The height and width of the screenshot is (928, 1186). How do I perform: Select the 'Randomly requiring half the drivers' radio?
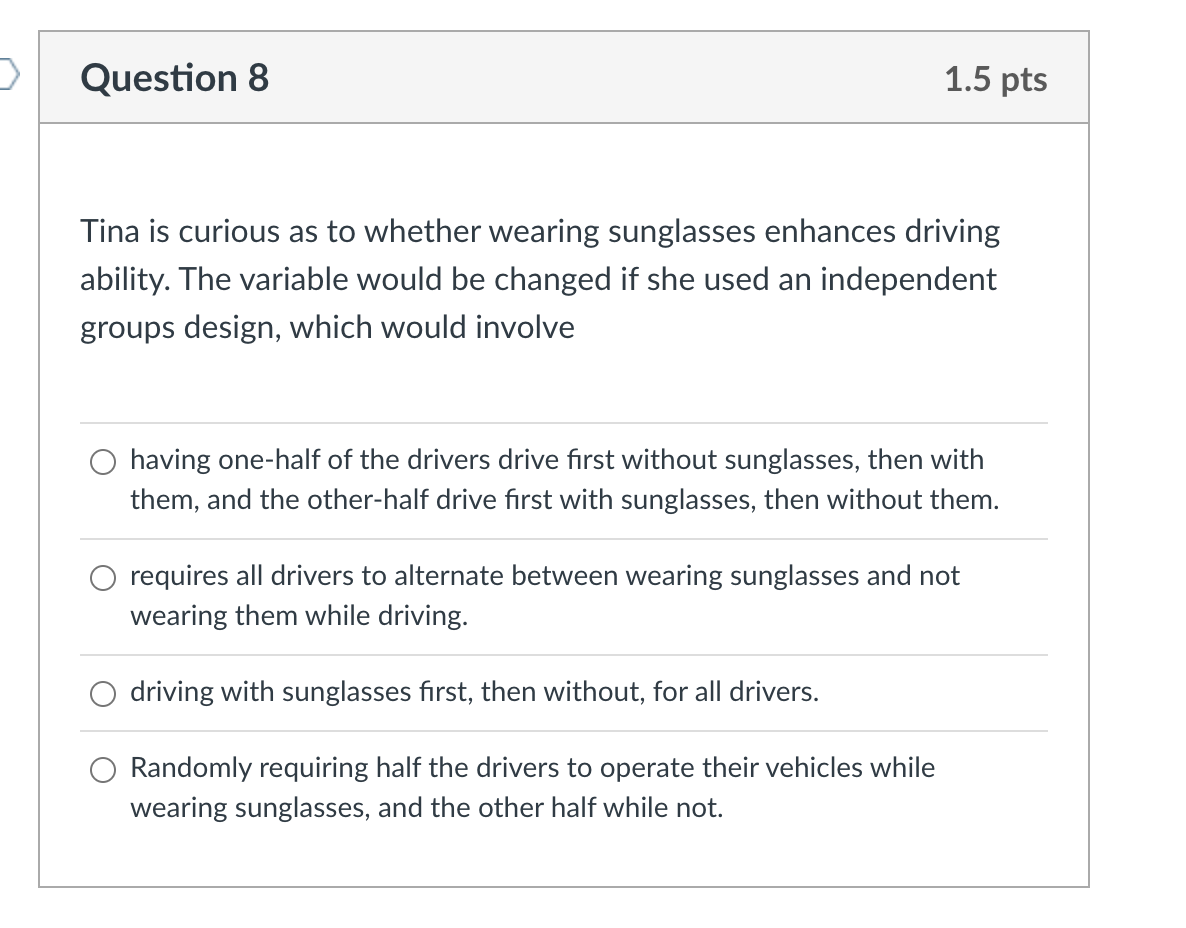coord(103,770)
